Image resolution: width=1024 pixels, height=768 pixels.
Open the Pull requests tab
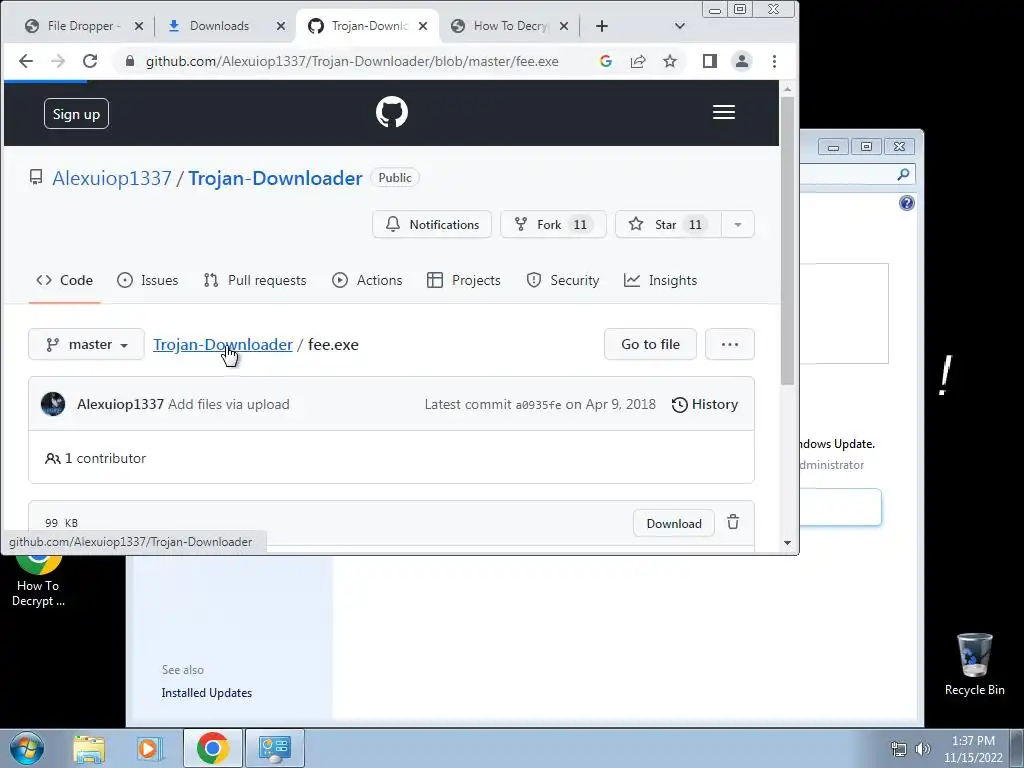click(255, 280)
